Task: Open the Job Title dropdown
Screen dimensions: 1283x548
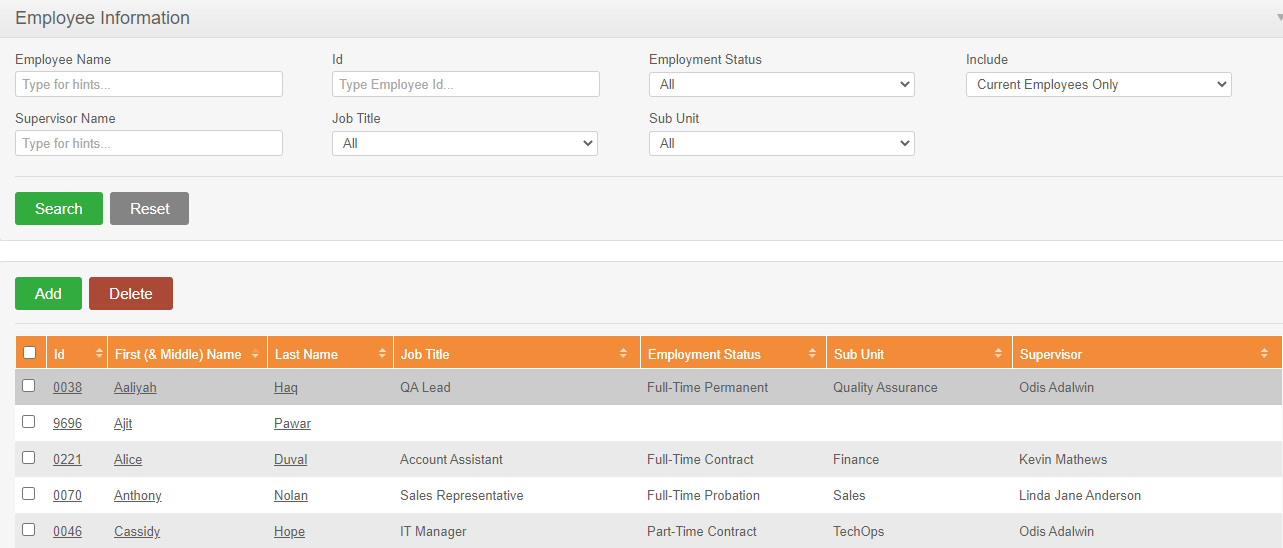Action: point(465,144)
